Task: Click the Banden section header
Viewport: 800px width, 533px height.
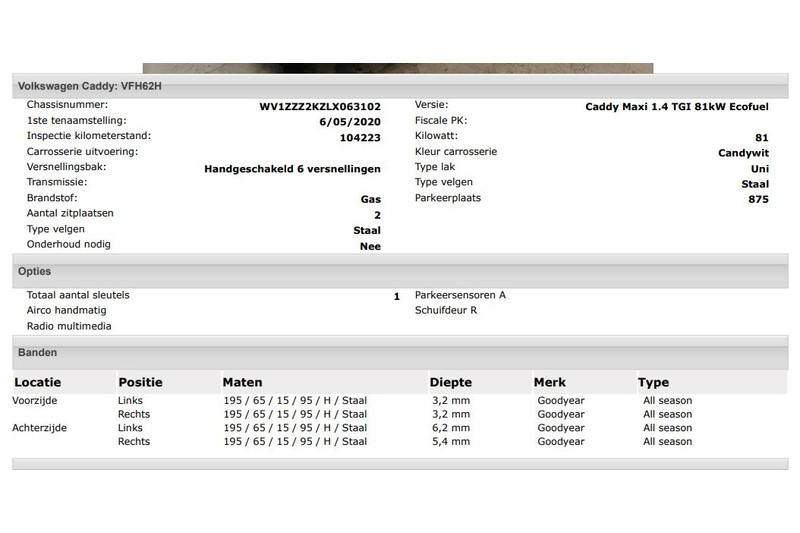Action: (x=38, y=353)
